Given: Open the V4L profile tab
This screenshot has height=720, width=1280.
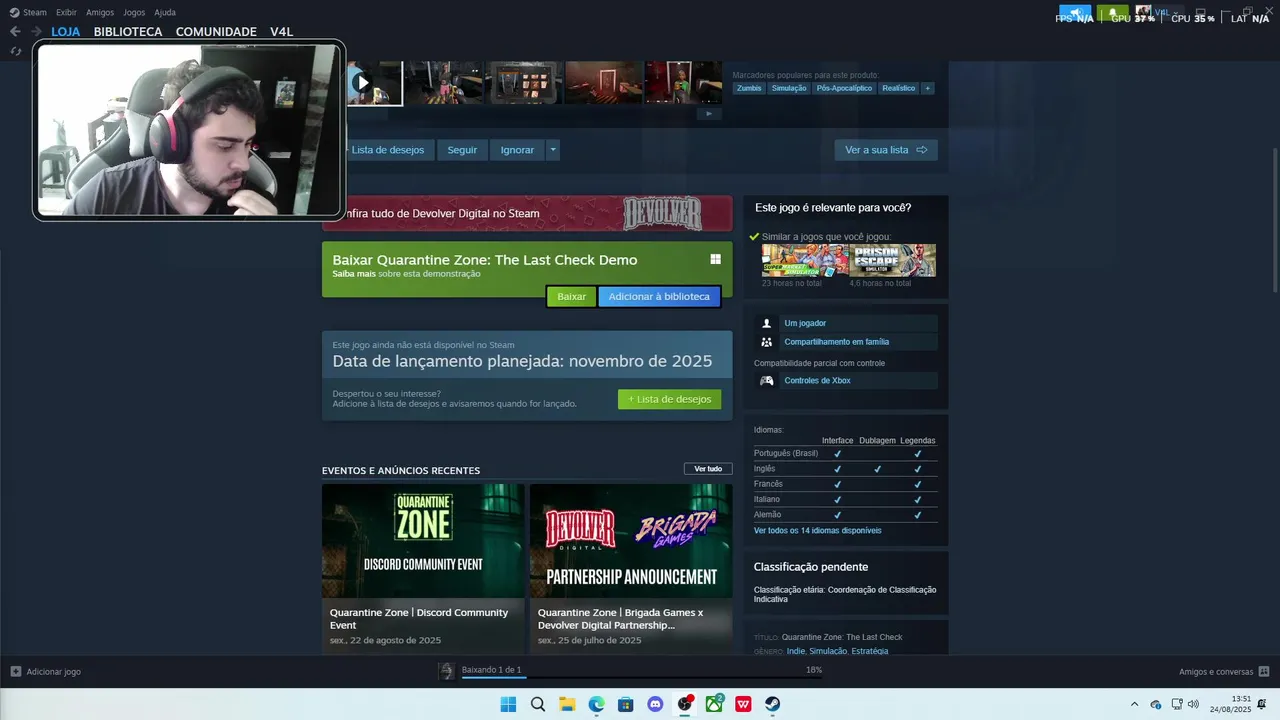Looking at the screenshot, I should pyautogui.click(x=281, y=32).
